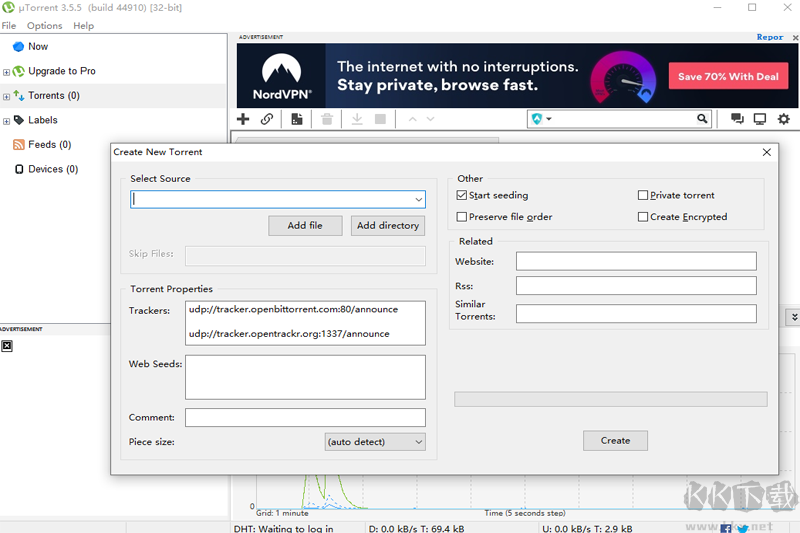Expand the Upgrade to Pro tree node

(x=6, y=72)
